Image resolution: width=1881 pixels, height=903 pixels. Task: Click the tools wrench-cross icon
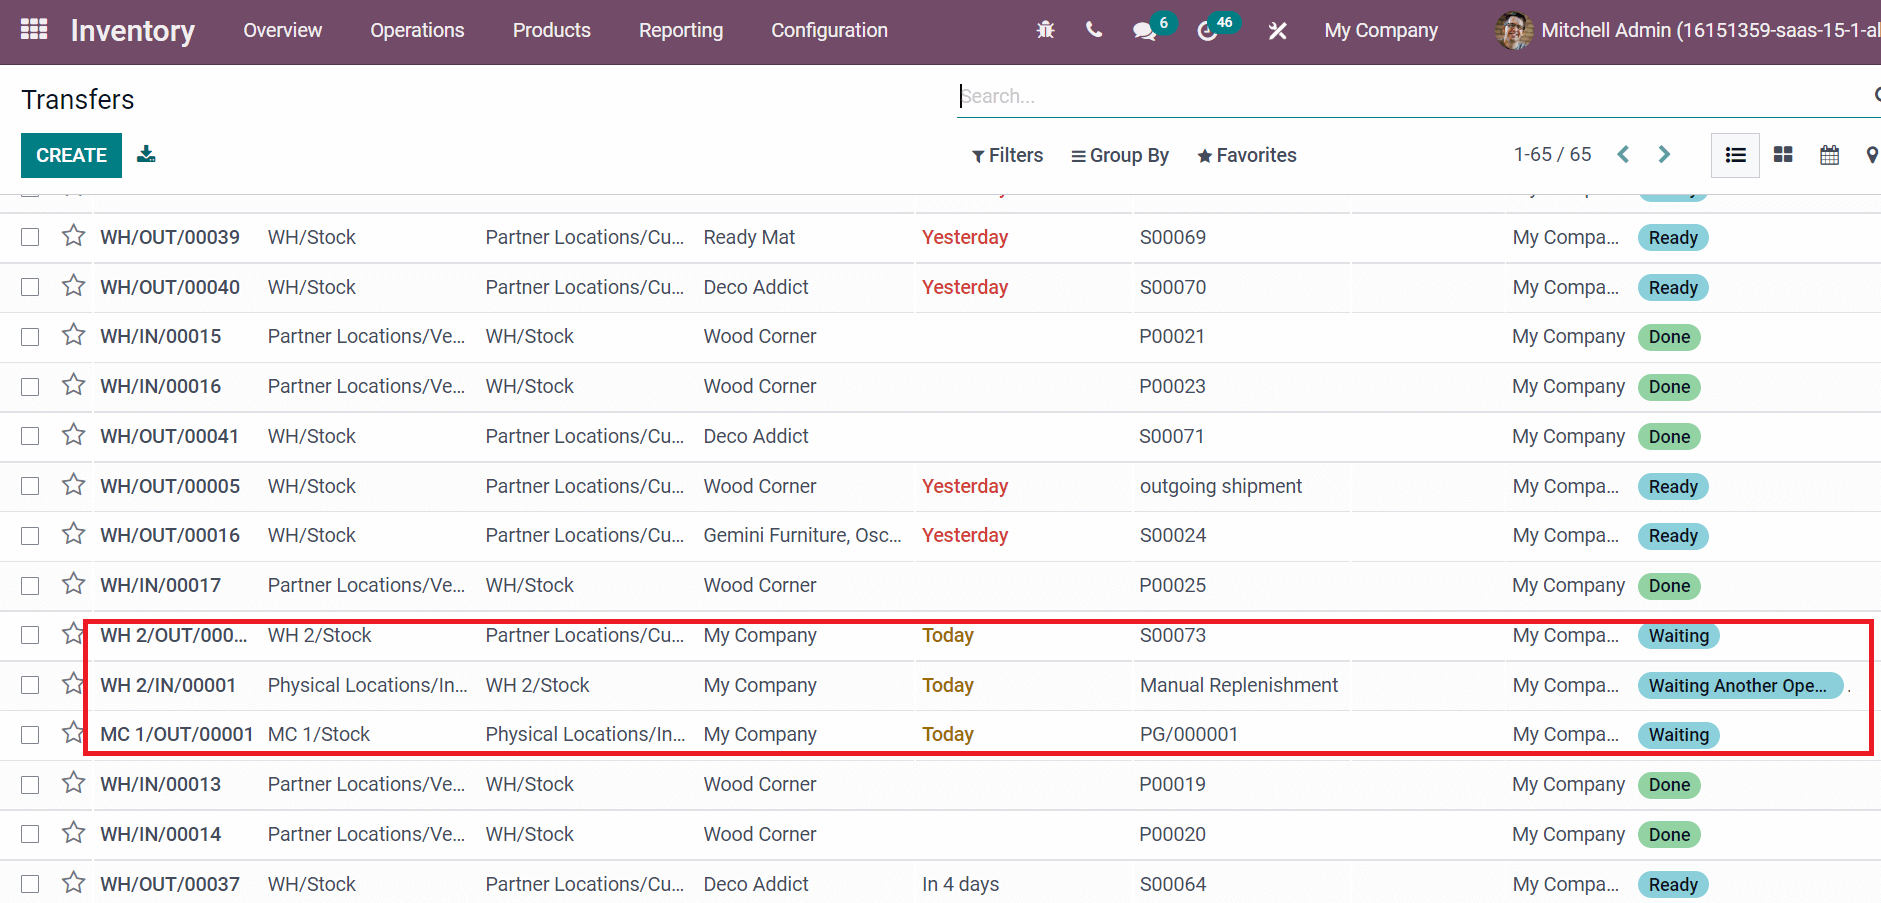[x=1277, y=31]
